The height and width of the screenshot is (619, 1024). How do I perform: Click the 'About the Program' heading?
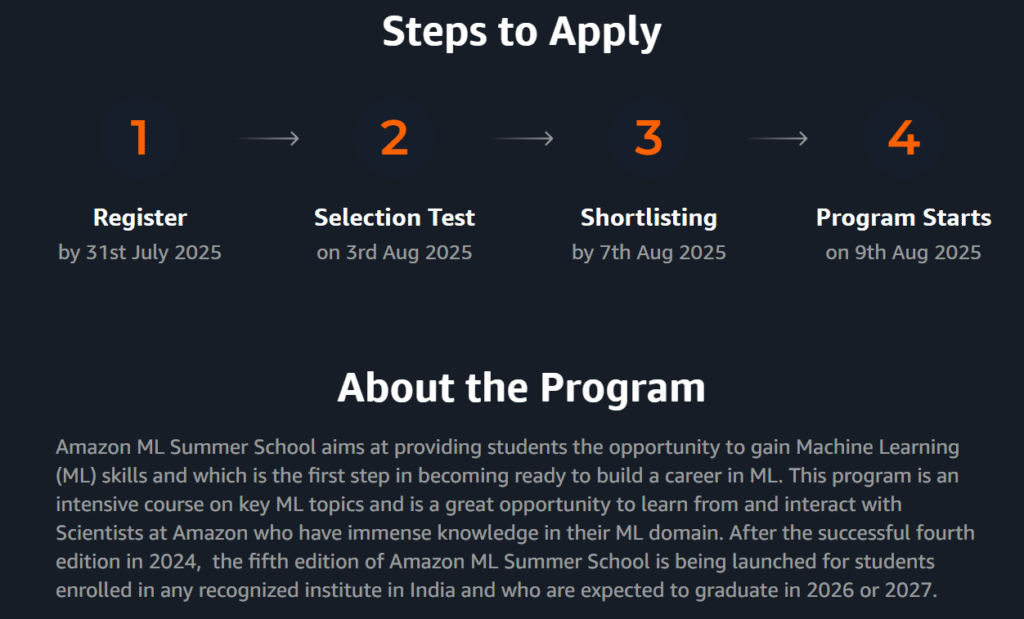pyautogui.click(x=521, y=387)
